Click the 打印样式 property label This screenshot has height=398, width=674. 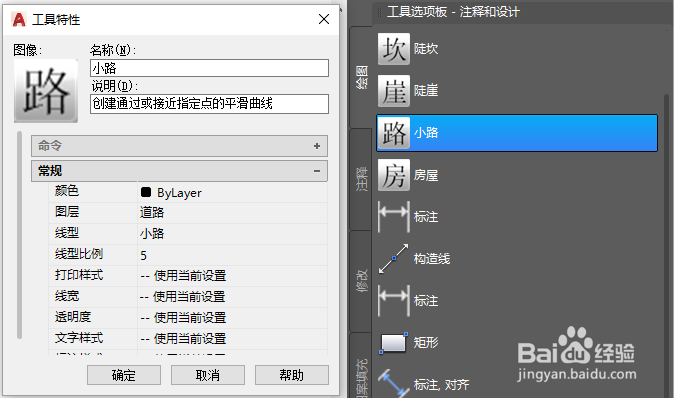tap(79, 275)
